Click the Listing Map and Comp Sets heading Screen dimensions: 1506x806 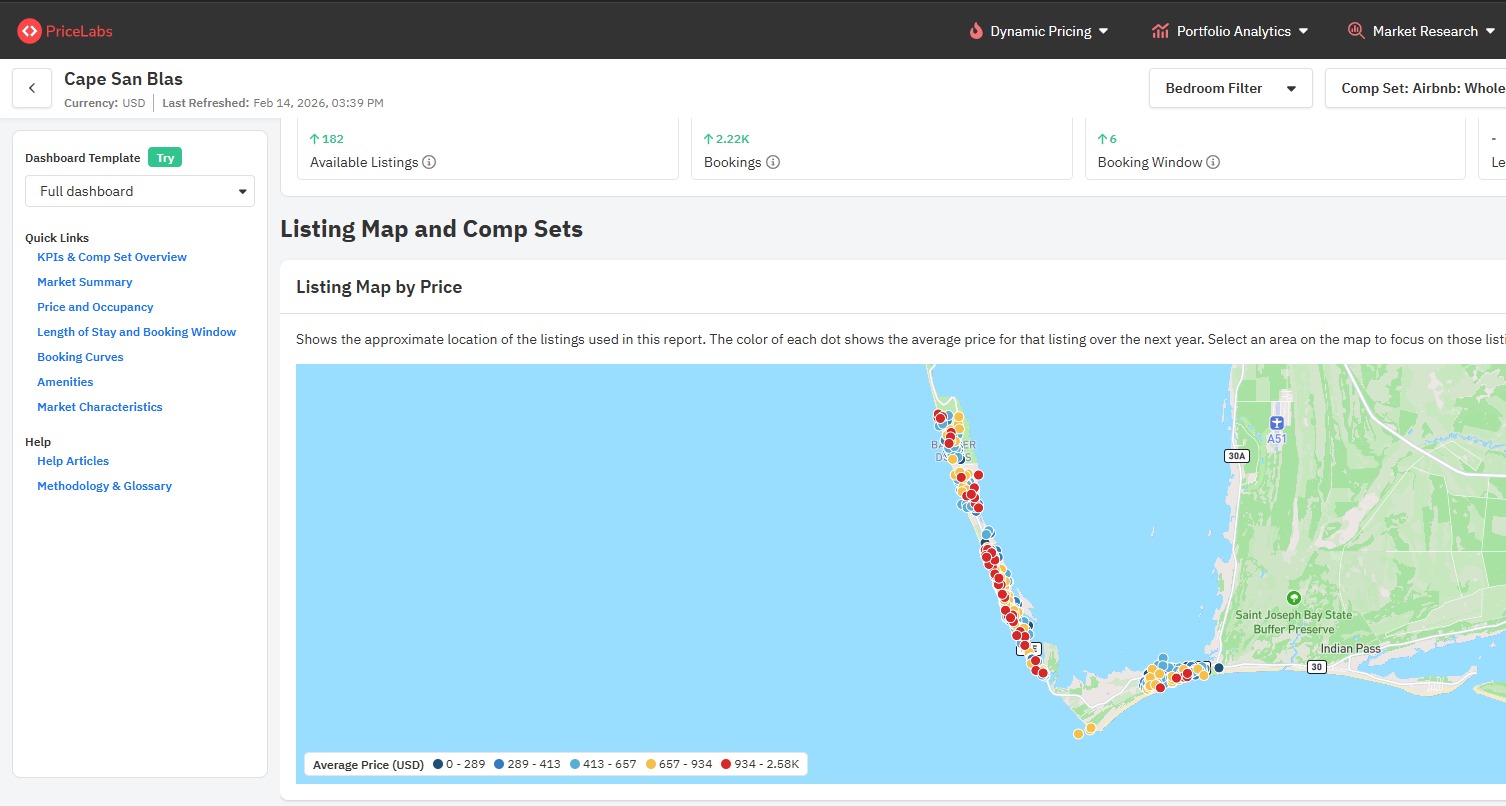(431, 229)
